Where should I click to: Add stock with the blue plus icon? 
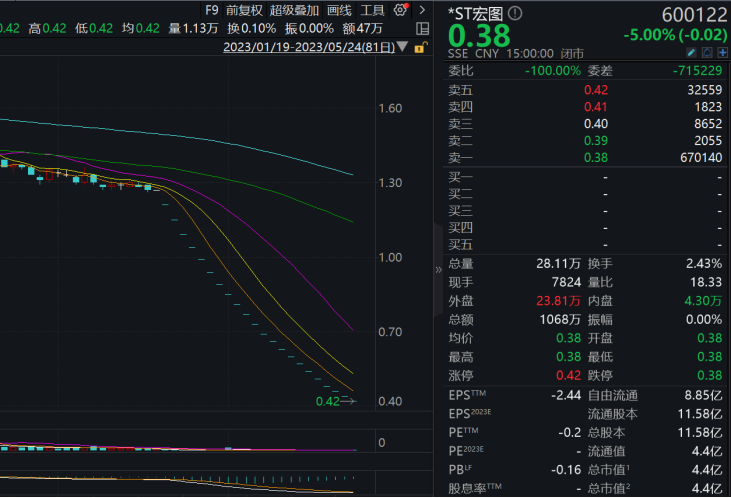721,52
